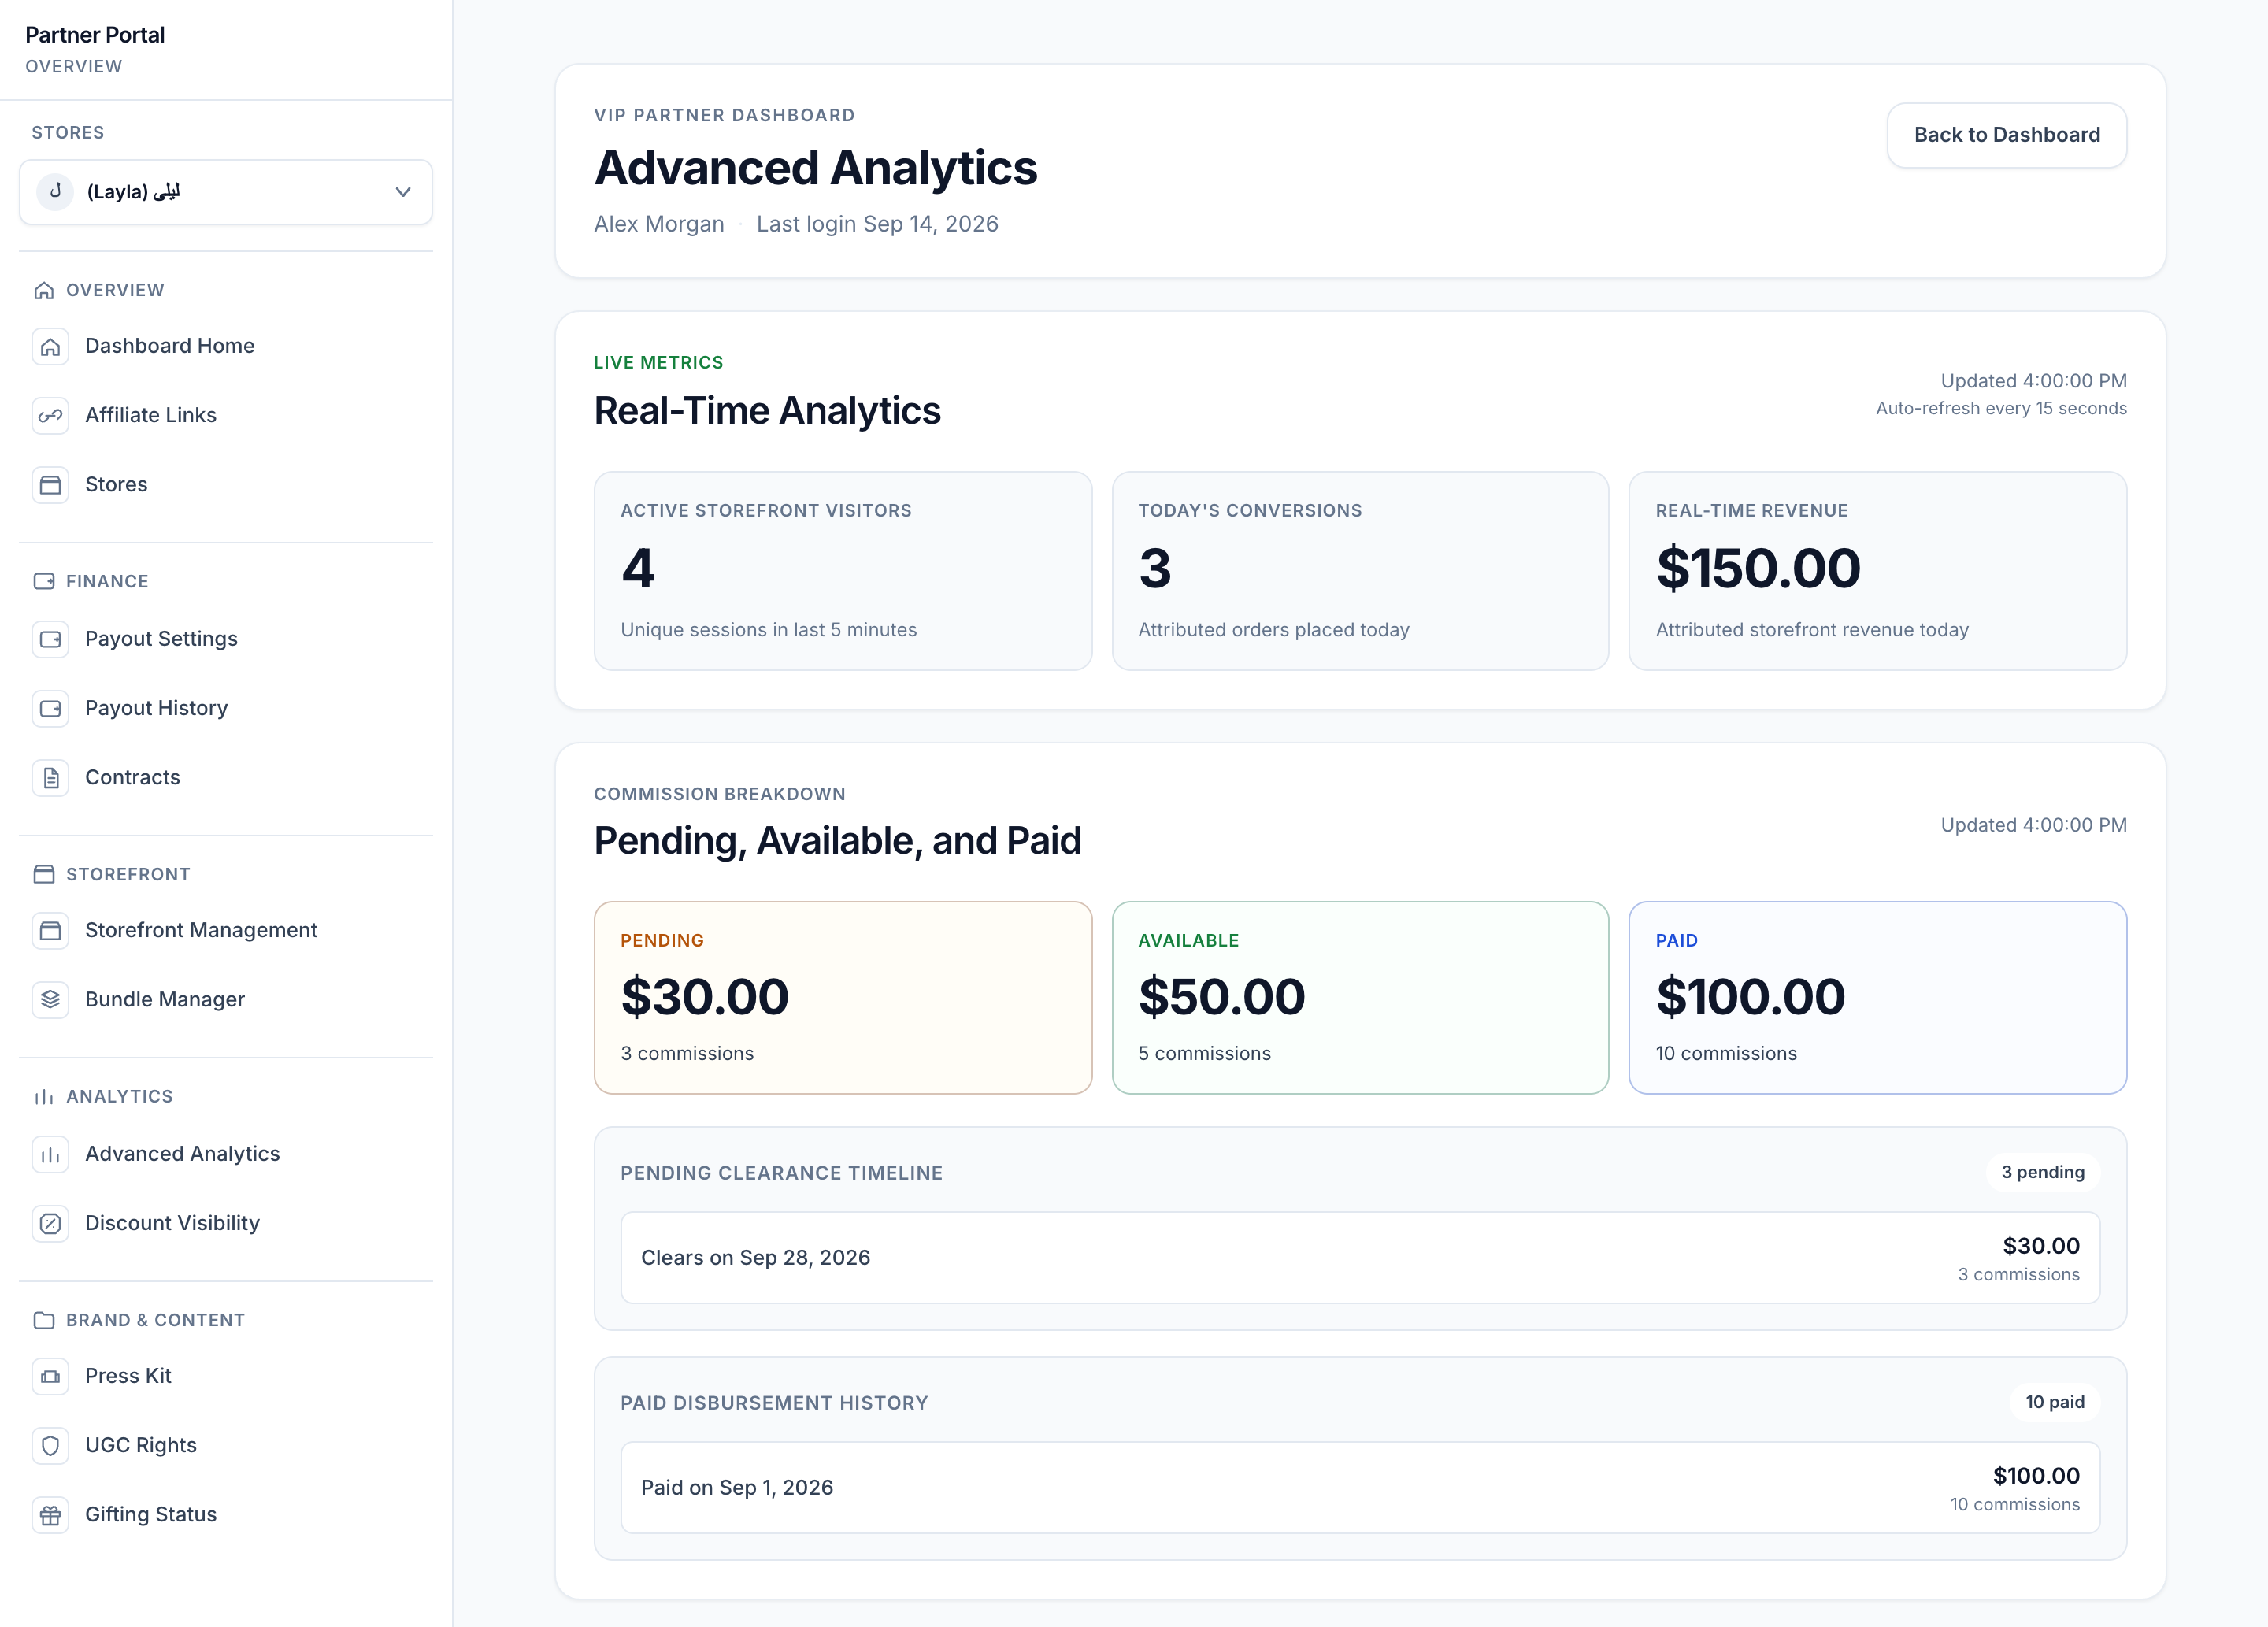Image resolution: width=2268 pixels, height=1627 pixels.
Task: Open Storefront Management
Action: pyautogui.click(x=226, y=930)
